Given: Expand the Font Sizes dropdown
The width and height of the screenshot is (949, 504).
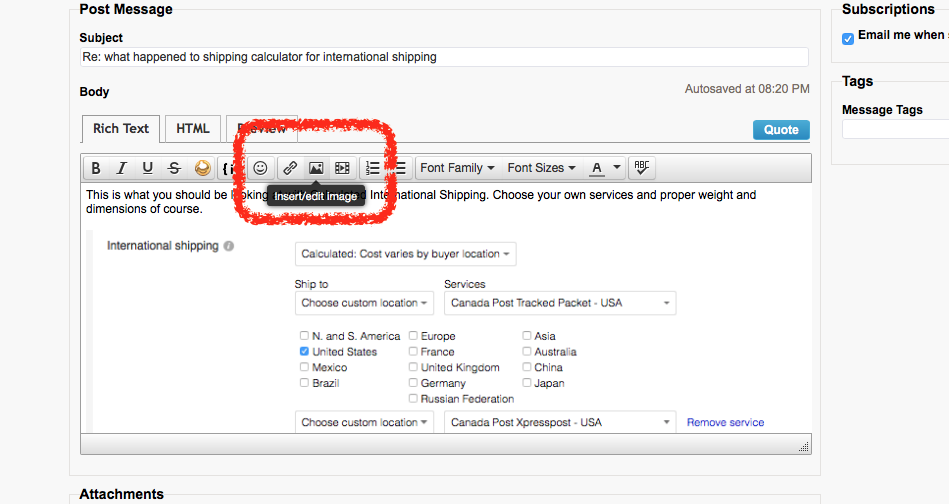Looking at the screenshot, I should 541,168.
